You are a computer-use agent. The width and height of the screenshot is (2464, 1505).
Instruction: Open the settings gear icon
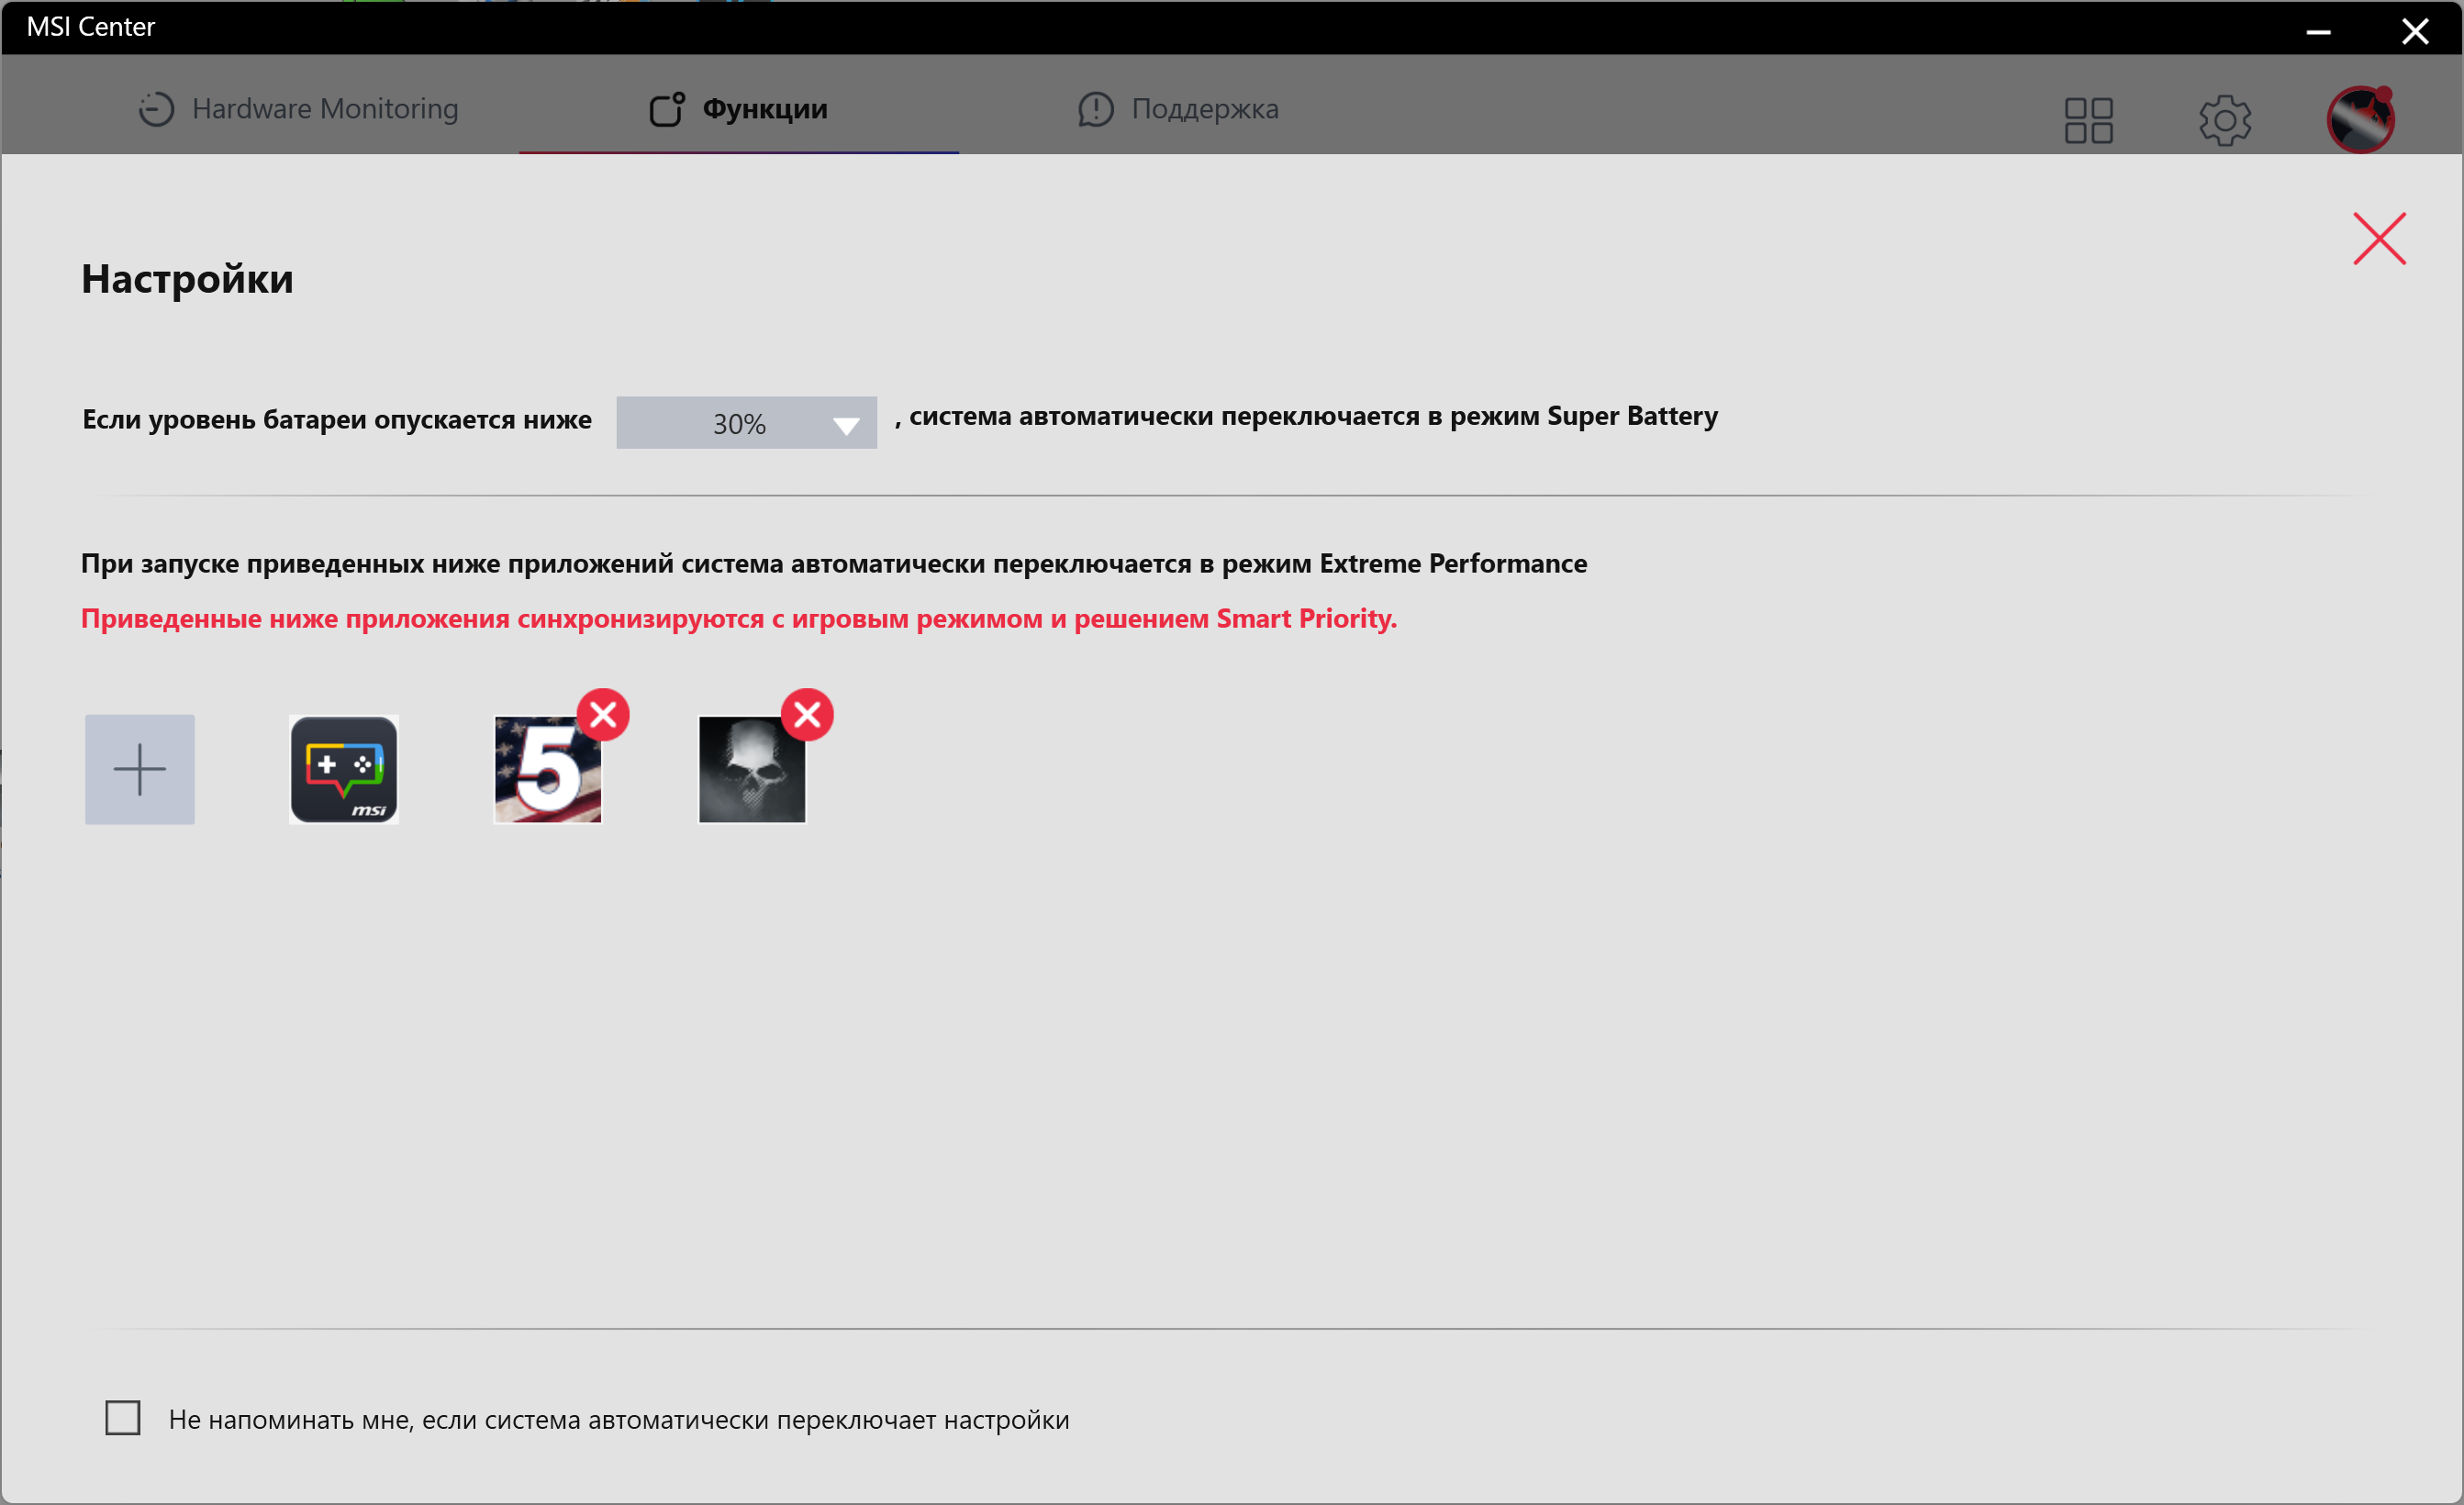point(2224,120)
